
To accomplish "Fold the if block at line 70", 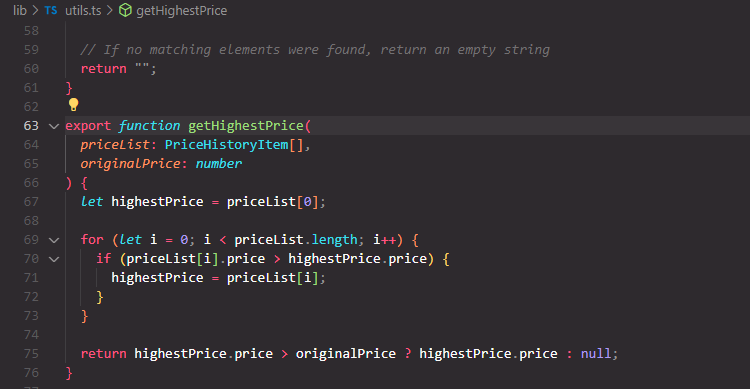I will click(54, 259).
